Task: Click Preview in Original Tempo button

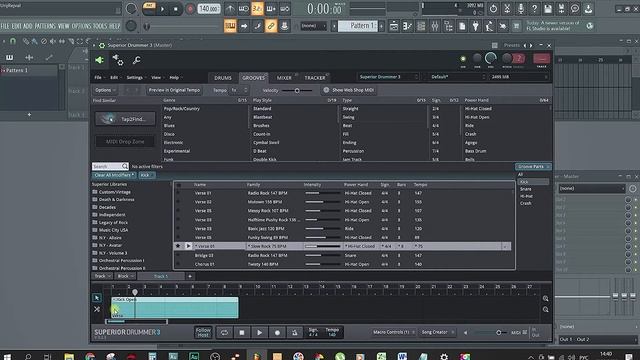Action: (174, 90)
